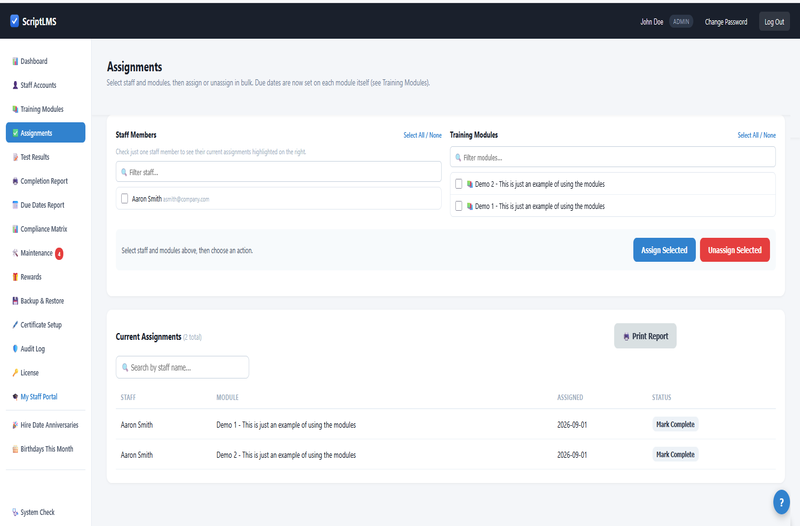
Task: Click the Assign Selected button
Action: coord(664,250)
